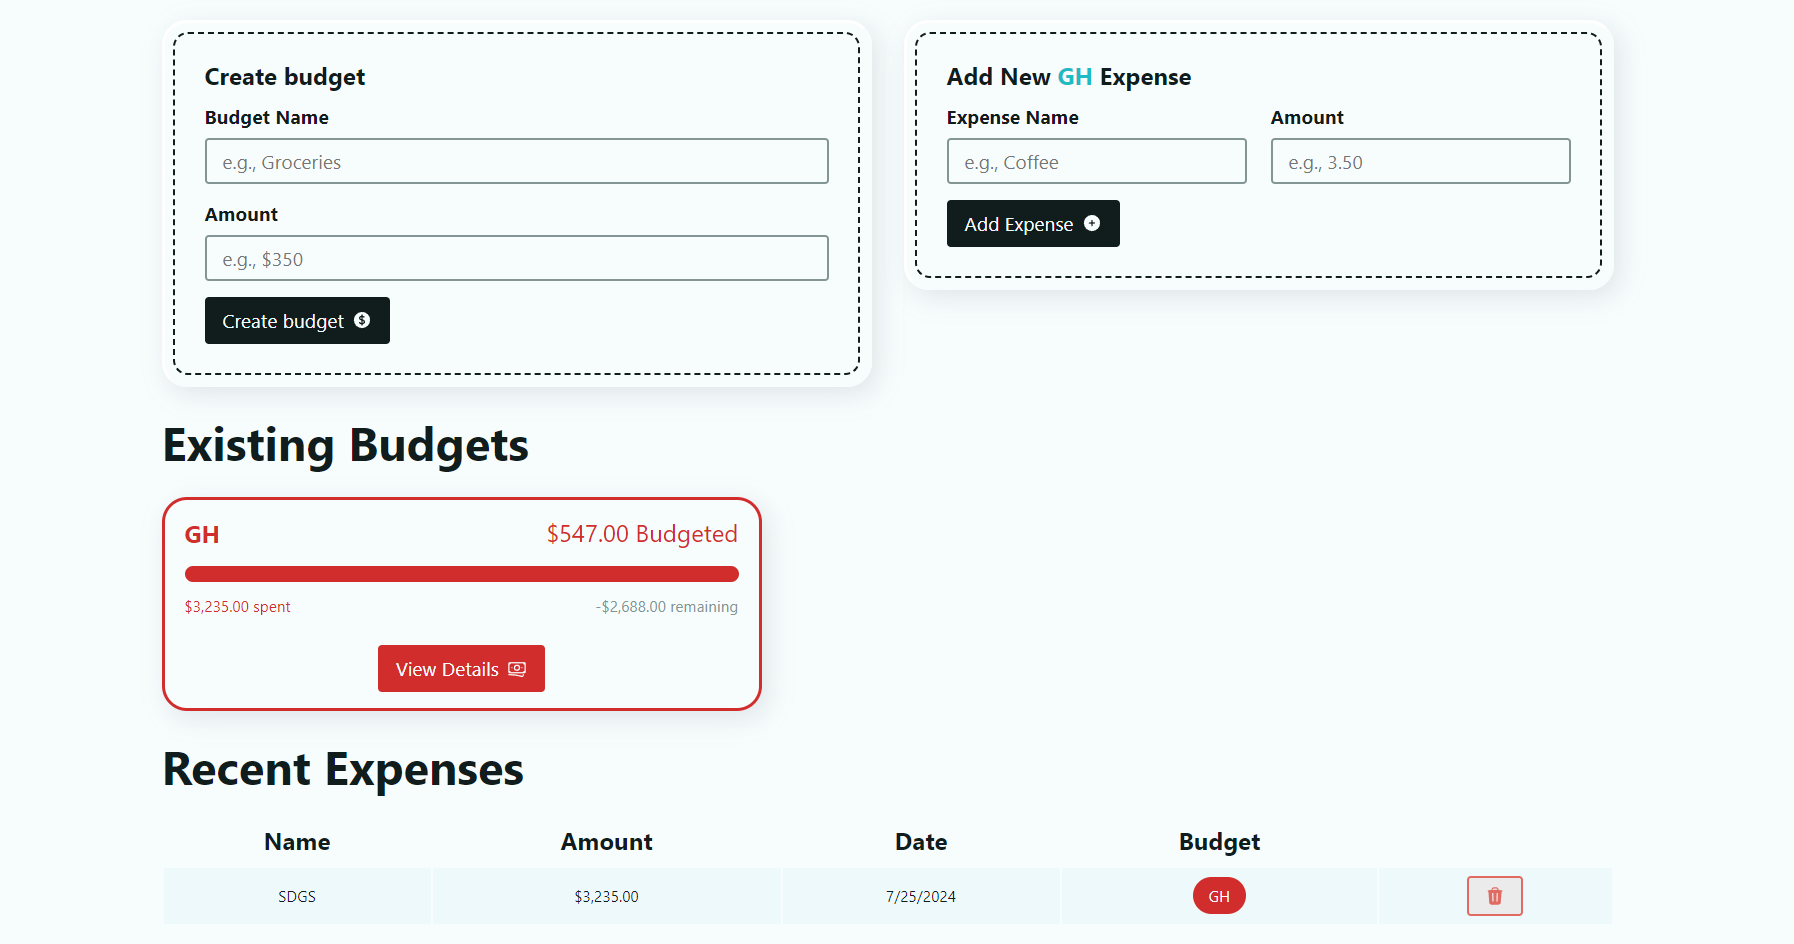Click the banknote icon on View Details
This screenshot has height=944, width=1794.
(x=517, y=669)
